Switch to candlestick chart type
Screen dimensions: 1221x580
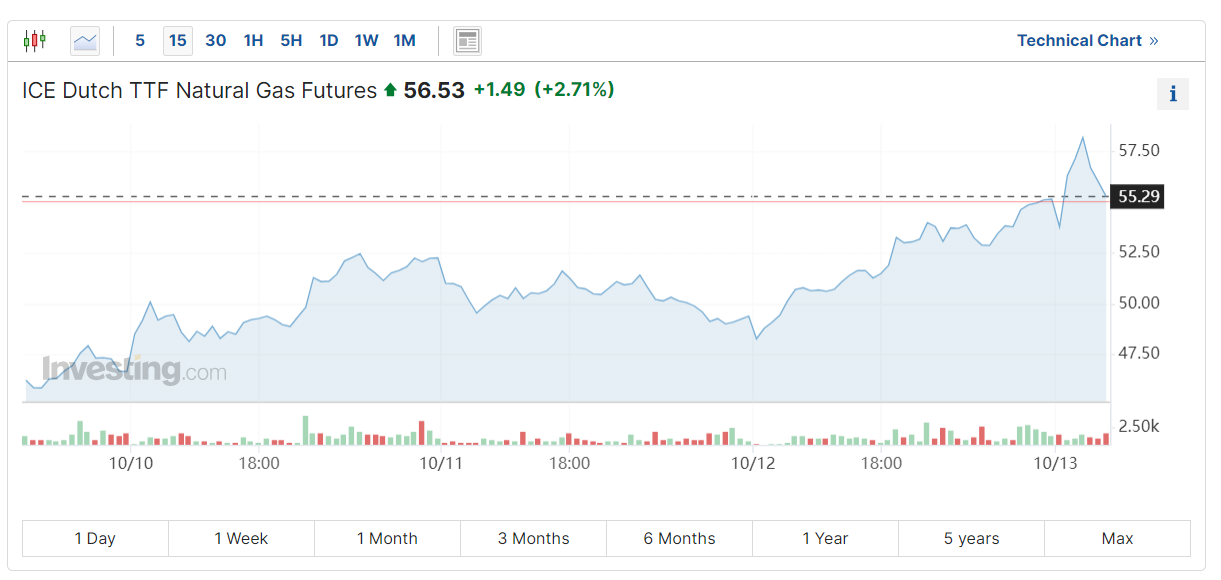[35, 41]
